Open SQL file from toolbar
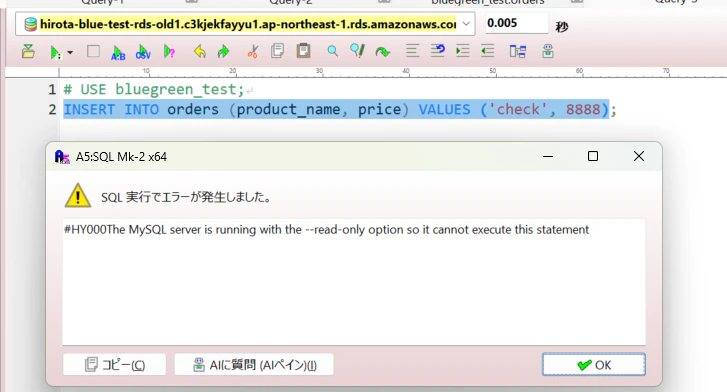The width and height of the screenshot is (727, 392). click(28, 51)
